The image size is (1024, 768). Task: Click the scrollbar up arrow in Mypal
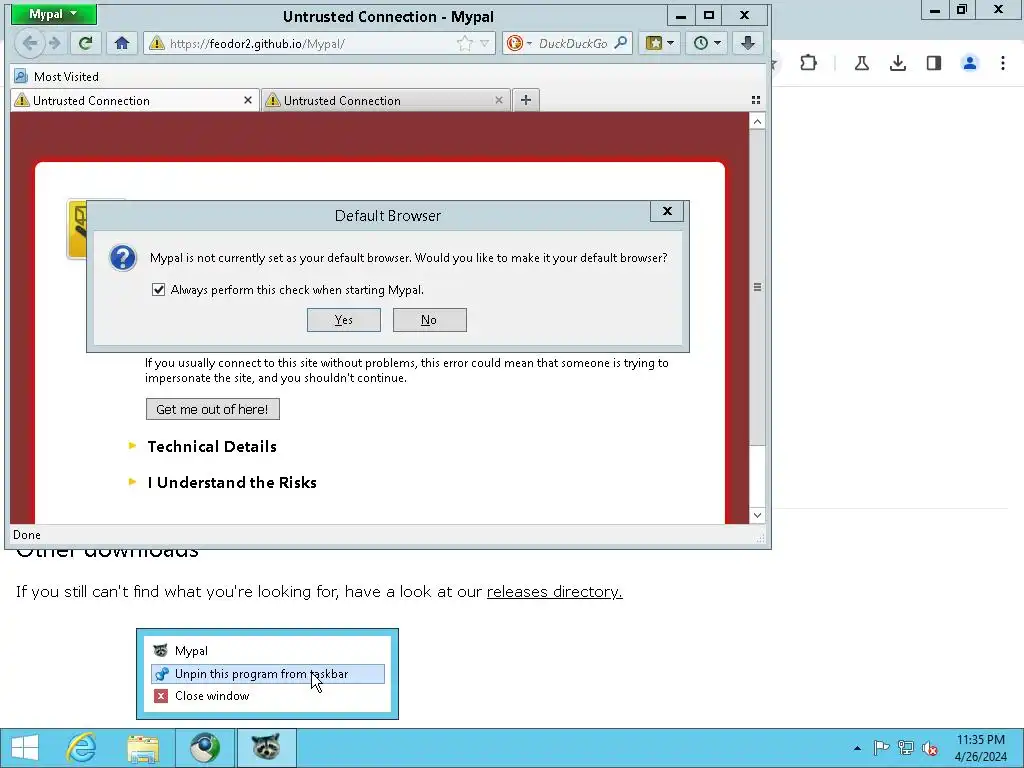(757, 121)
